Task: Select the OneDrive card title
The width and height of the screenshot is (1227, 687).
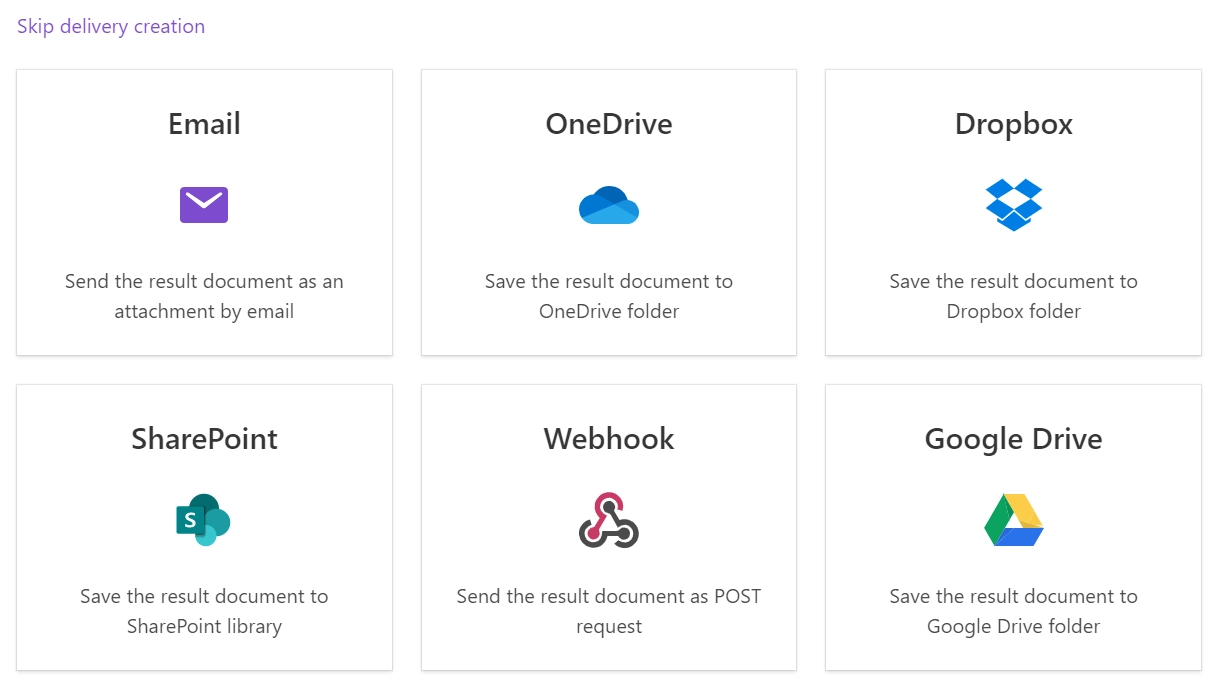Action: tap(609, 124)
